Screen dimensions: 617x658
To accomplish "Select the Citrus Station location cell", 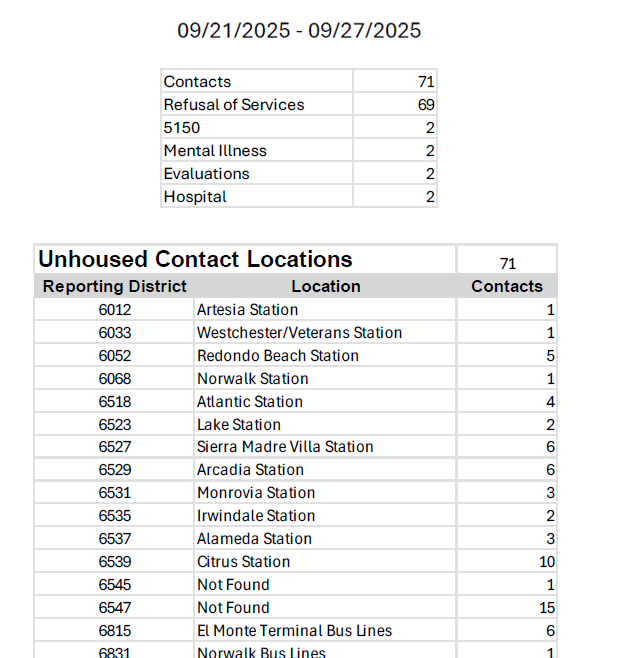I will 243,562.
